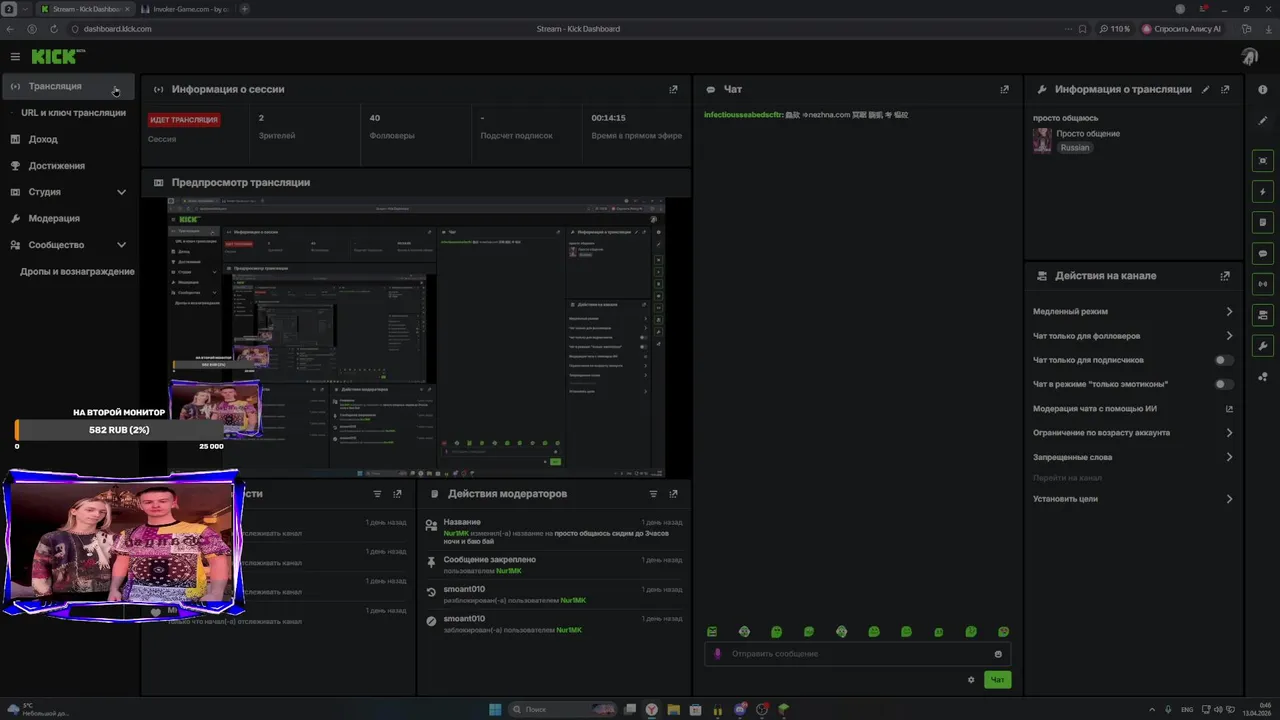Select Трансляция in left sidebar
Viewport: 1280px width, 720px height.
[68, 86]
